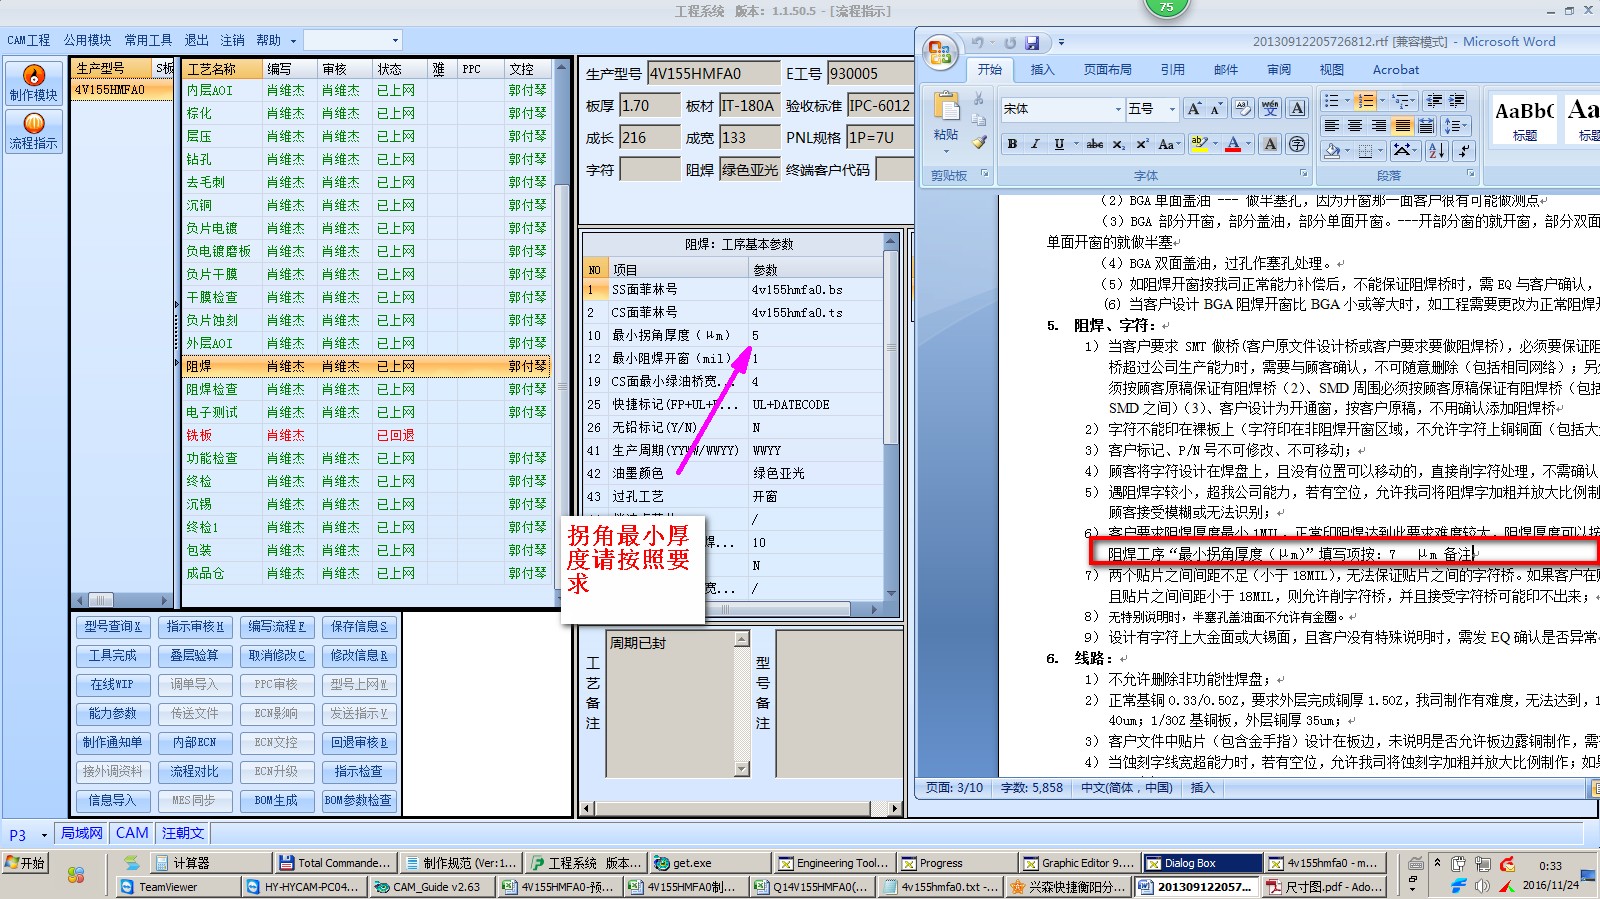Toggle numbered list formatting
The width and height of the screenshot is (1600, 899).
(x=1365, y=101)
